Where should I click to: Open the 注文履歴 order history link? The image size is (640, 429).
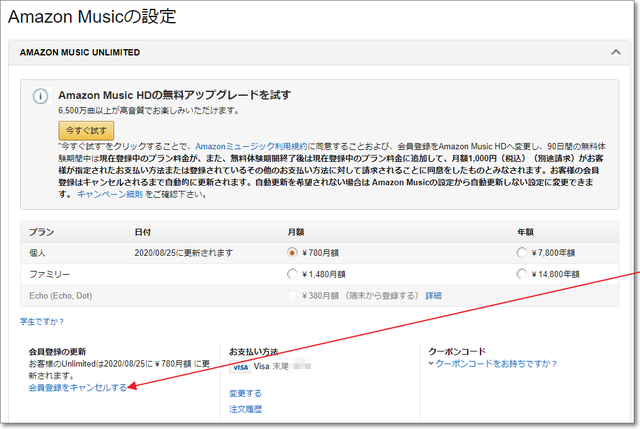245,408
